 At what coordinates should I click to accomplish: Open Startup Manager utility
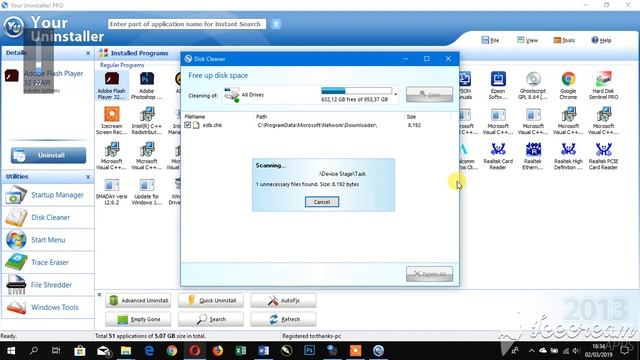click(x=48, y=195)
